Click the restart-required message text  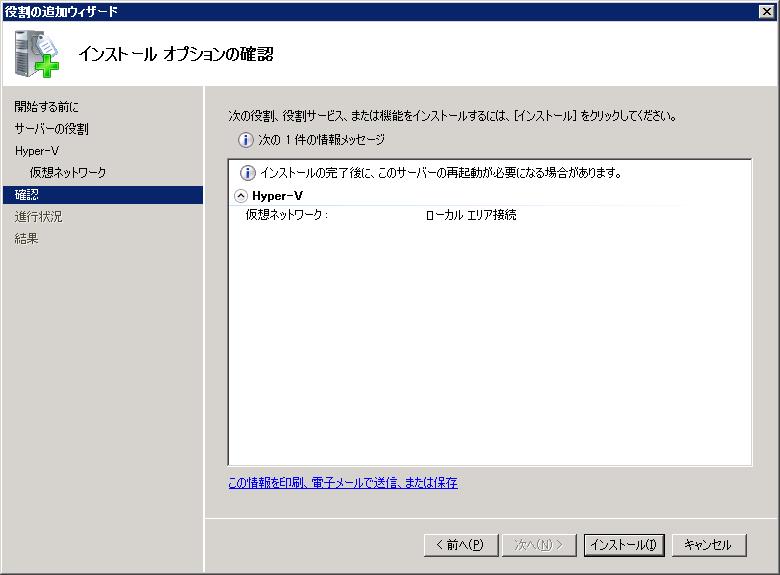coord(441,173)
